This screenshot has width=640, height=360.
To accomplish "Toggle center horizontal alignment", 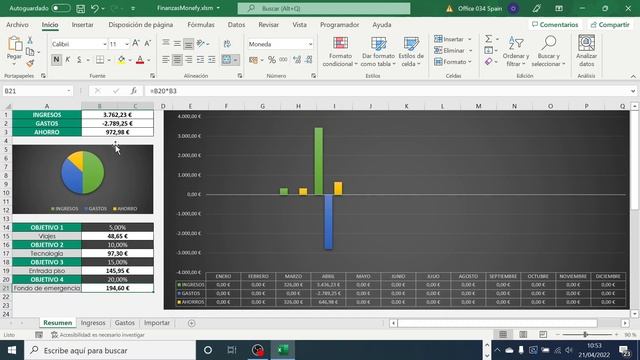I will [177, 60].
